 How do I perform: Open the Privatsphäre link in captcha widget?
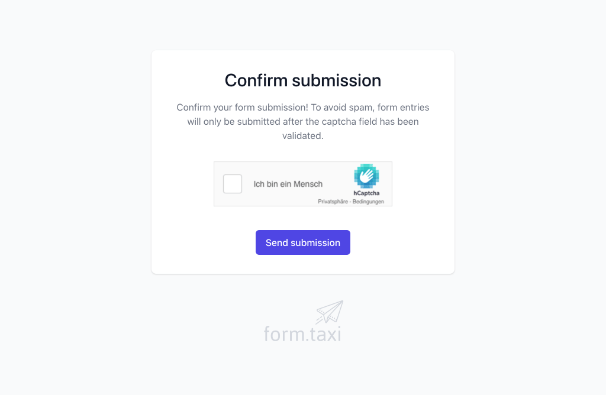click(333, 201)
